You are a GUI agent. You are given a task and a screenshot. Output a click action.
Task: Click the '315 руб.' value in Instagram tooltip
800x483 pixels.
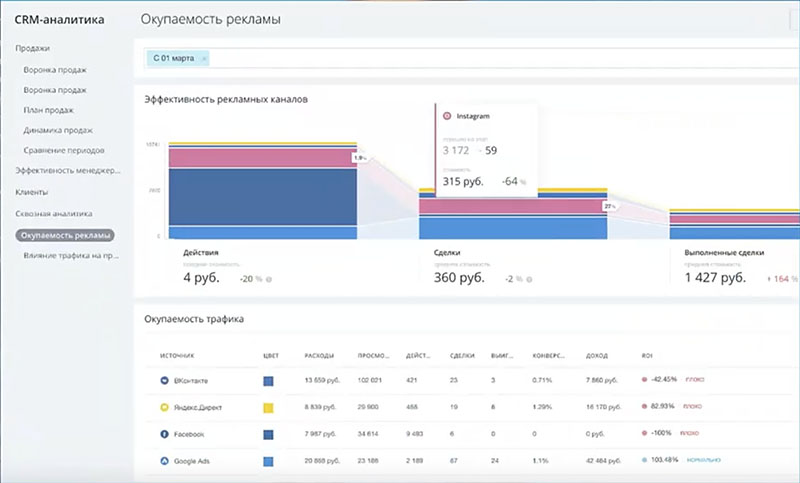[463, 182]
